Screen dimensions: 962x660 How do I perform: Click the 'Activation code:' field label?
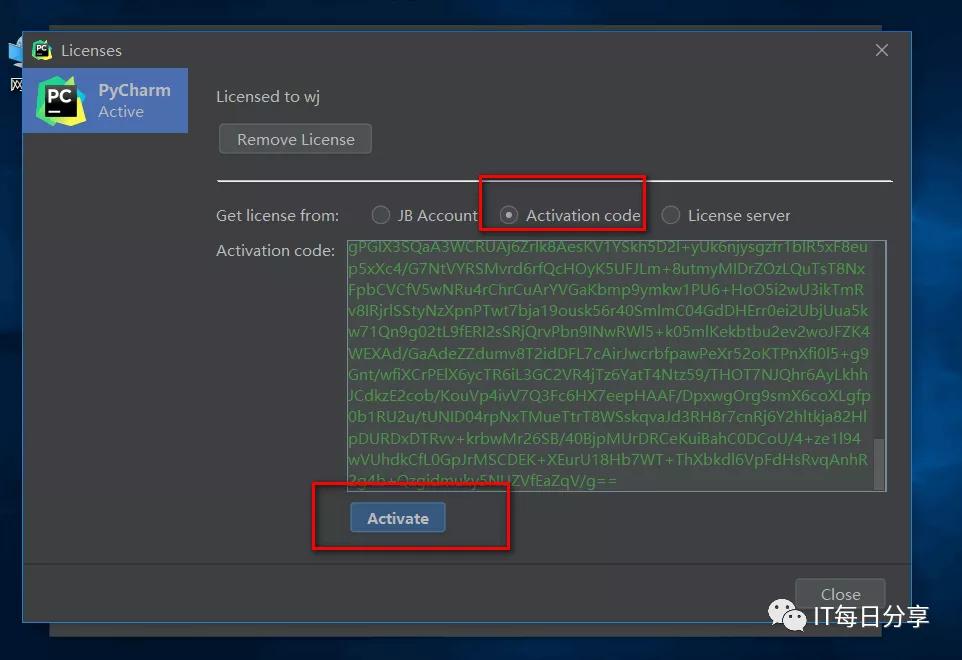click(275, 251)
